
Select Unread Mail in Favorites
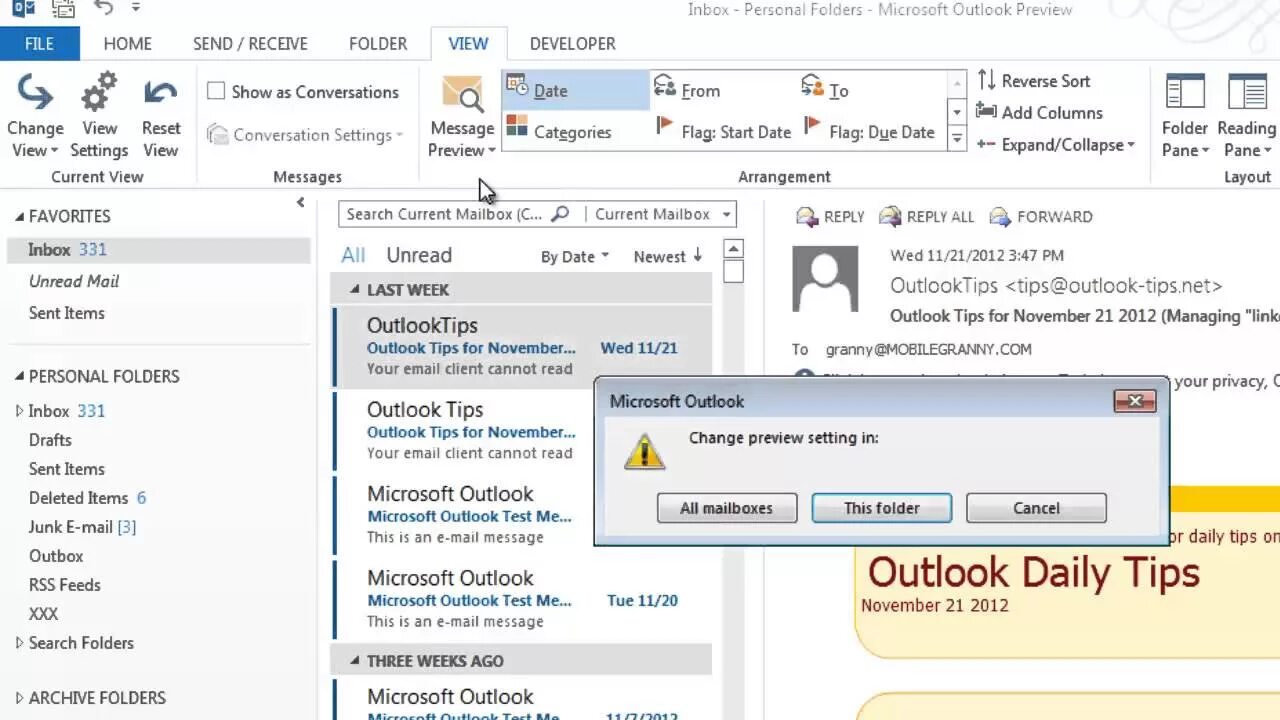tap(74, 281)
